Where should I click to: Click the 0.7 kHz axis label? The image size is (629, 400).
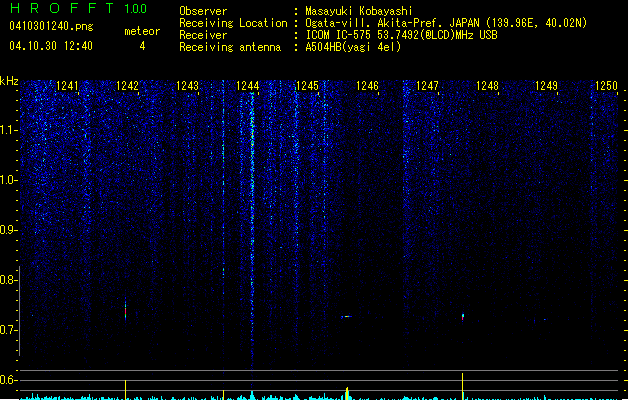(8, 330)
